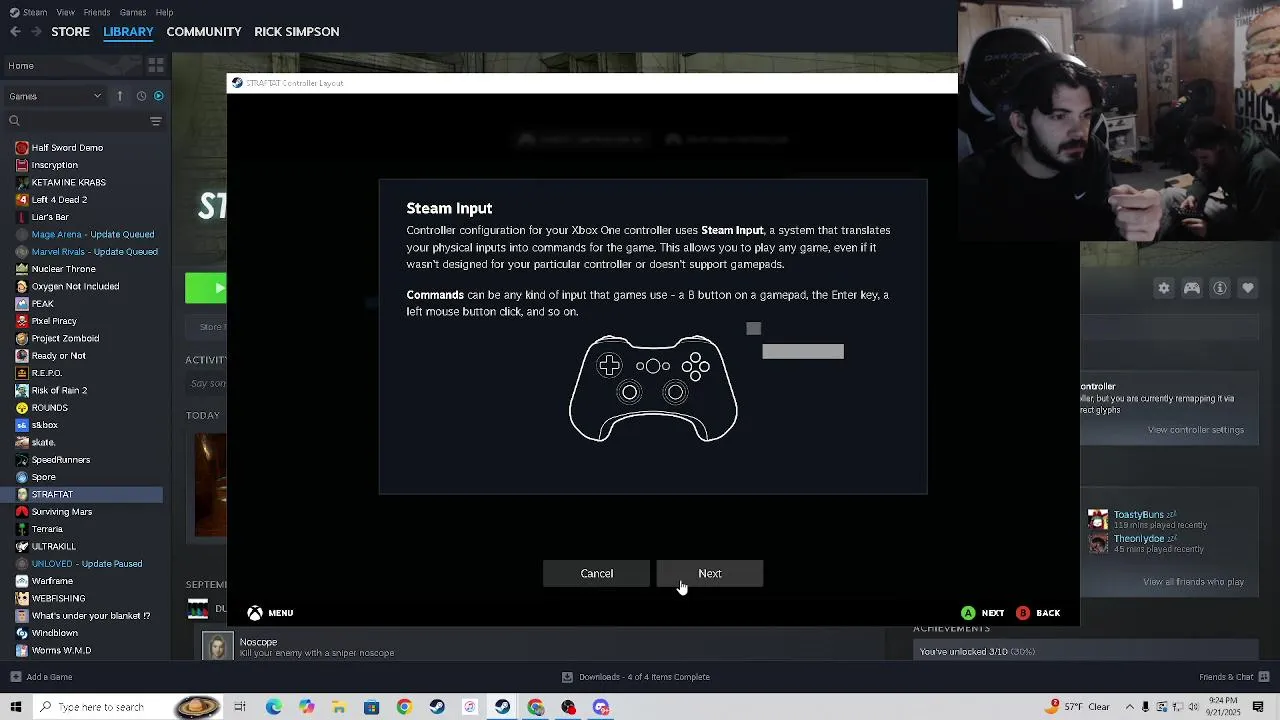Open the game settings gear icon
1280x720 pixels.
pos(1164,288)
